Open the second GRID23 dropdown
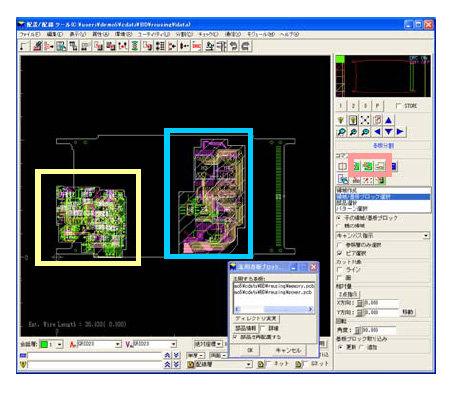455x395 pixels. (x=174, y=344)
